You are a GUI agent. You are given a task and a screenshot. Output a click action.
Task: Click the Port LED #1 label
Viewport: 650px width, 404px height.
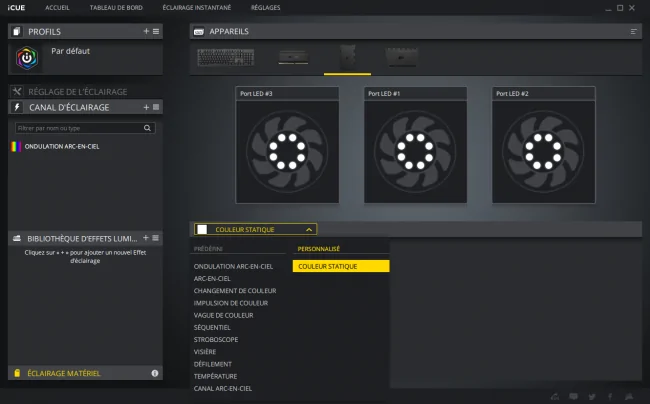pyautogui.click(x=384, y=94)
